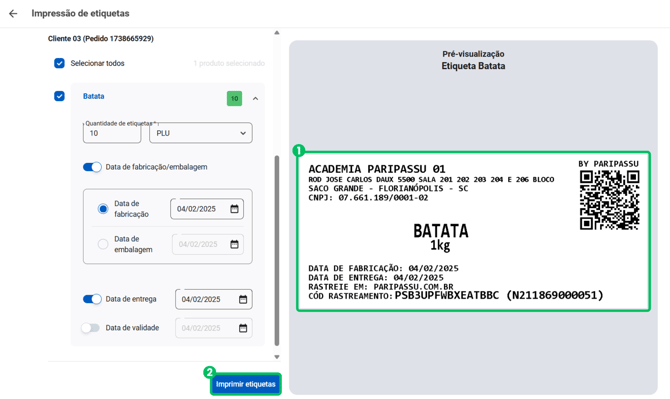This screenshot has width=670, height=399.
Task: Open calendar for Data de entrega
Action: click(x=243, y=299)
